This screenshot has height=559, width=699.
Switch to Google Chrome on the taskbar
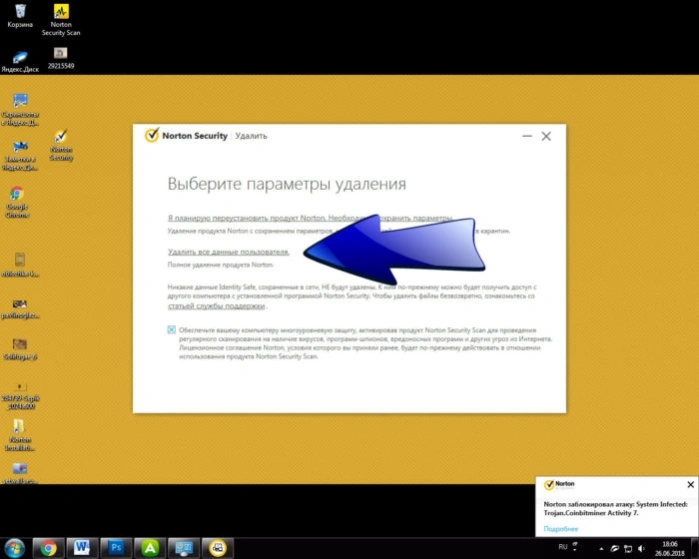point(48,548)
